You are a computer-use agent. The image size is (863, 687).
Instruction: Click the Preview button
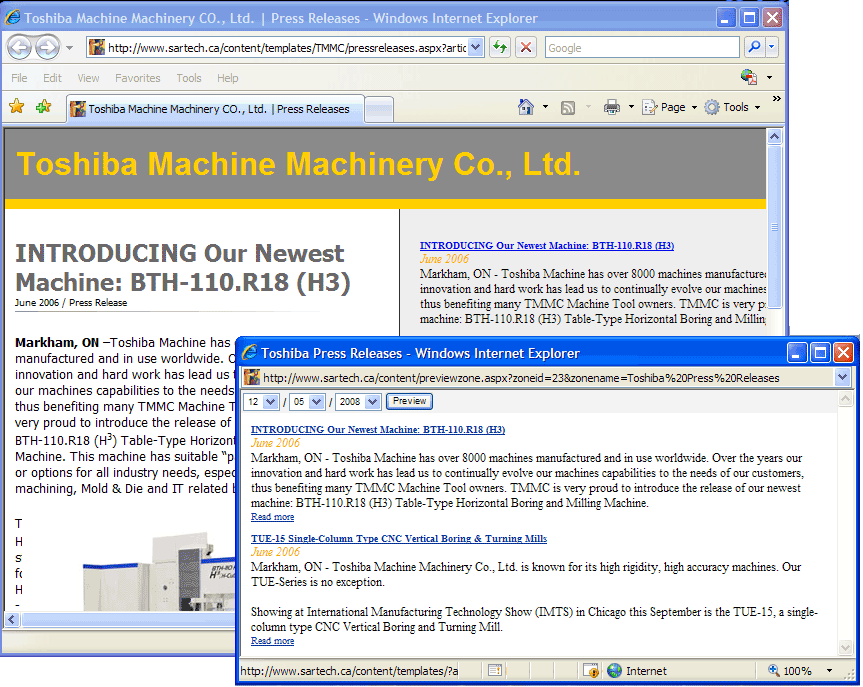(x=409, y=401)
